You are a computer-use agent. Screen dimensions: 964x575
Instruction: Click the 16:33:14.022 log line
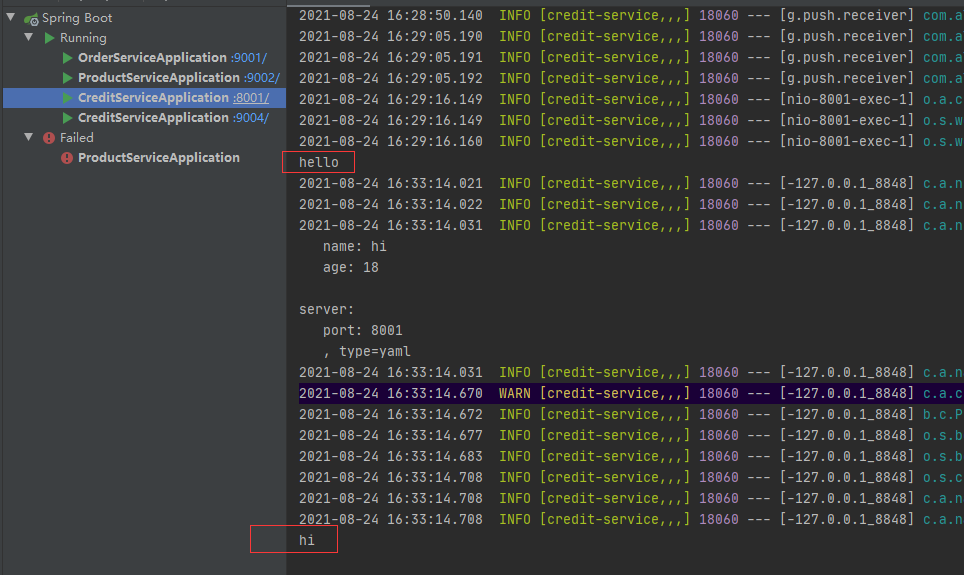coord(631,204)
